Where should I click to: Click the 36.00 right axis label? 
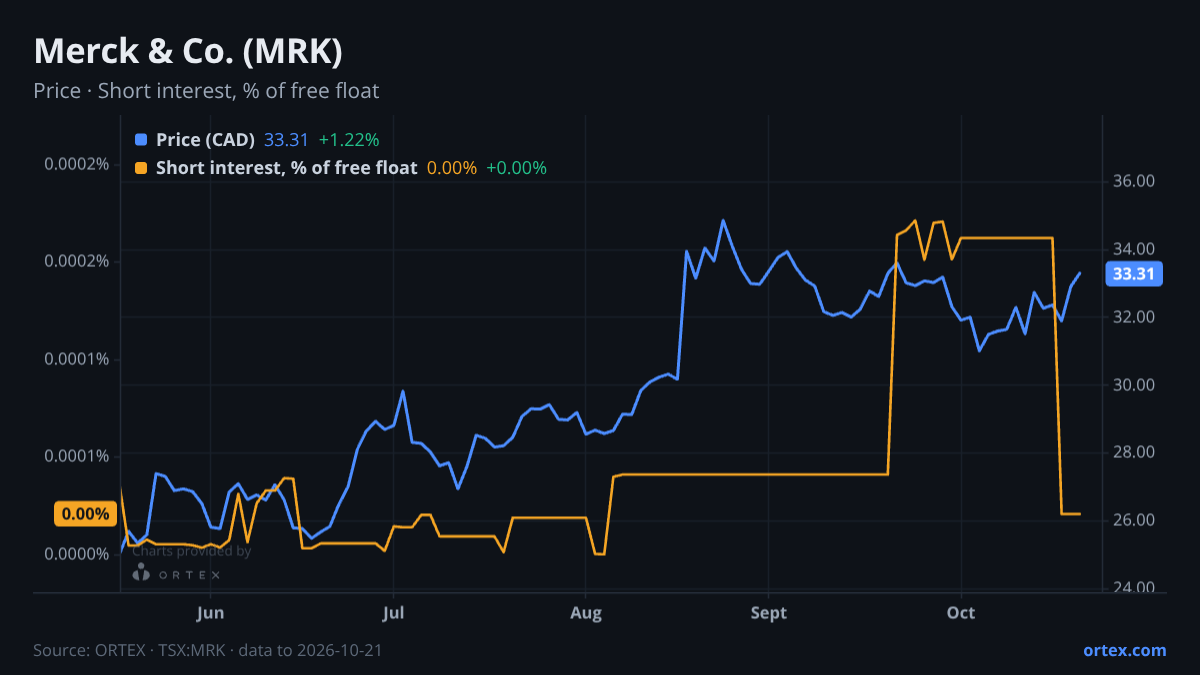tap(1134, 182)
